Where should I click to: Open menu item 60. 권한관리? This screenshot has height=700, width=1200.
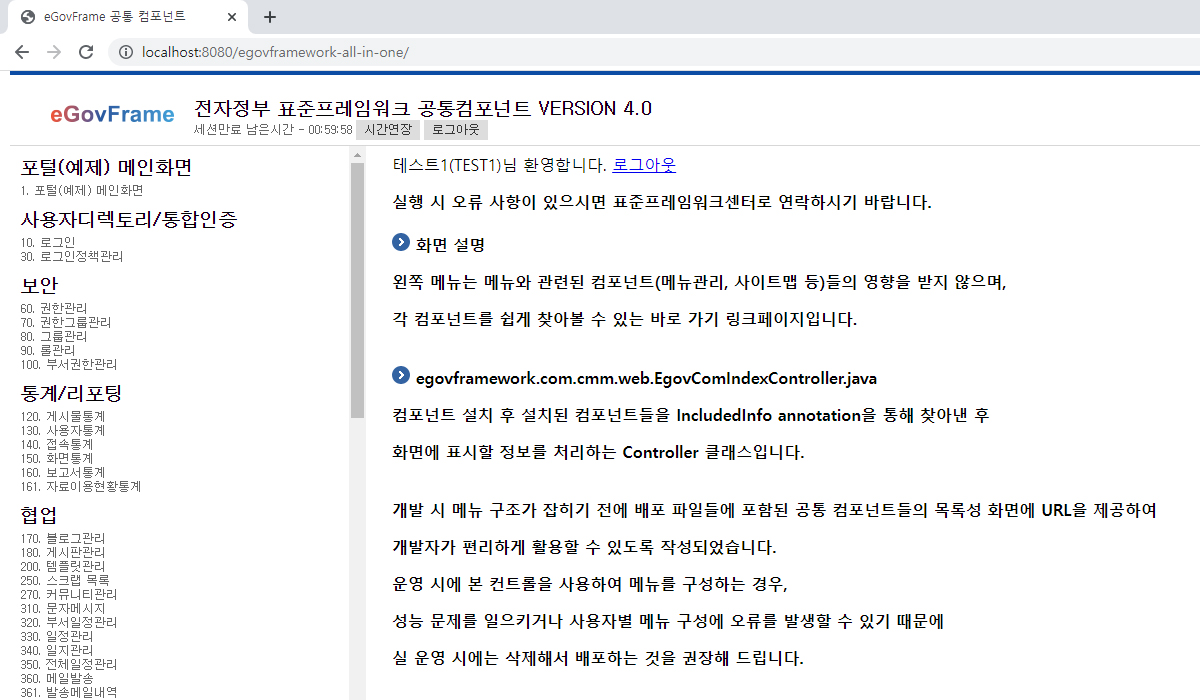53,308
